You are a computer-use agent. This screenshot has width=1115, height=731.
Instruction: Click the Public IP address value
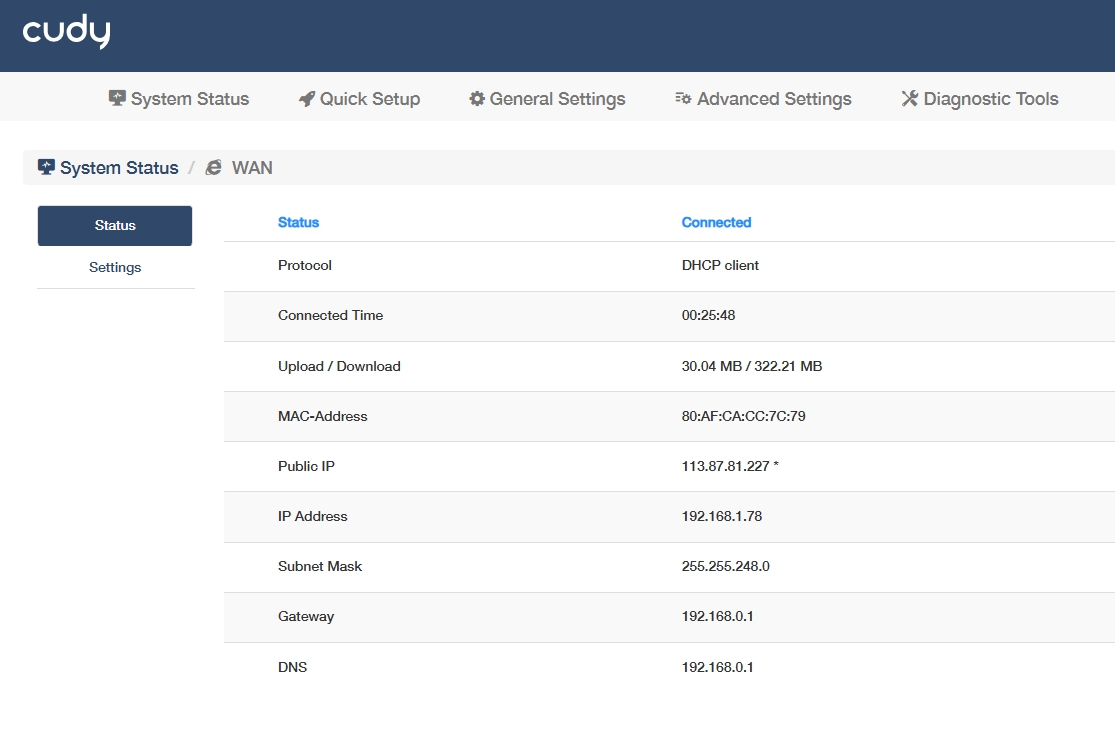(725, 466)
